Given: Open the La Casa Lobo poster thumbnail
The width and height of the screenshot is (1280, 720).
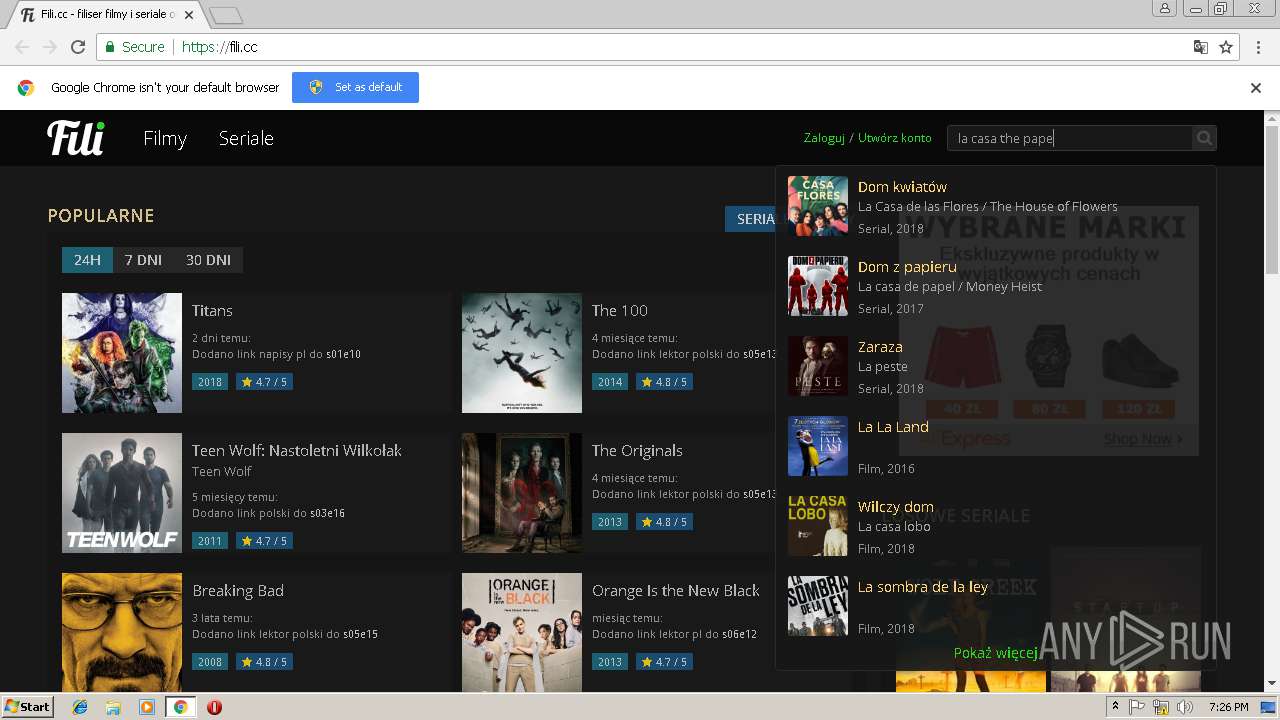Looking at the screenshot, I should [818, 526].
